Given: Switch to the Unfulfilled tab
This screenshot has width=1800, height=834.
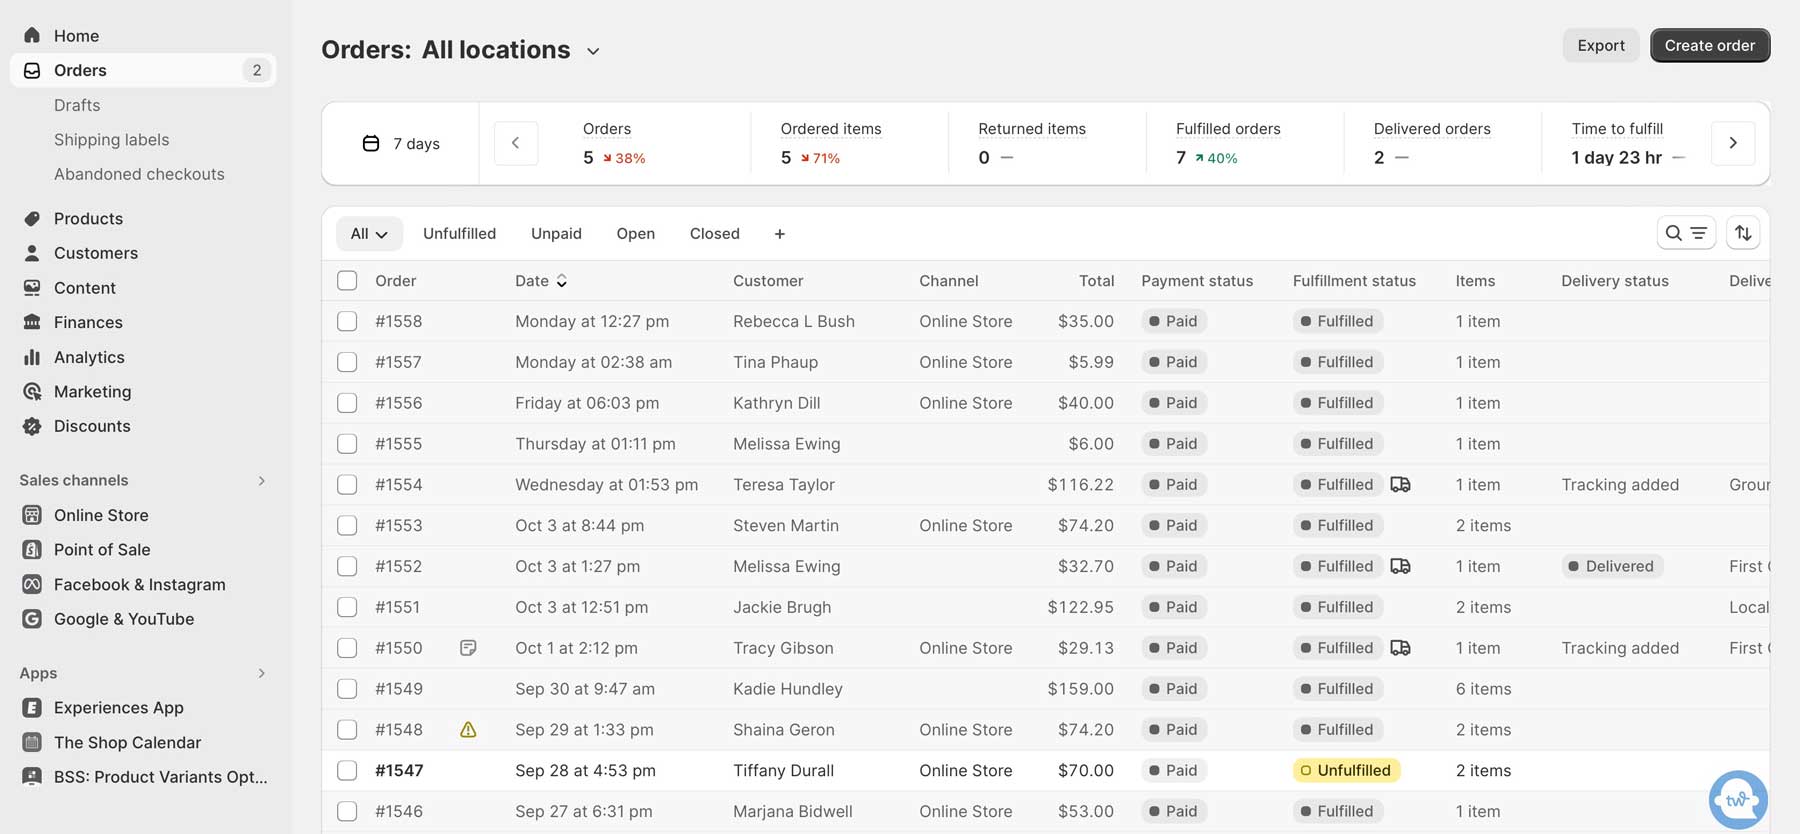Looking at the screenshot, I should pos(459,234).
